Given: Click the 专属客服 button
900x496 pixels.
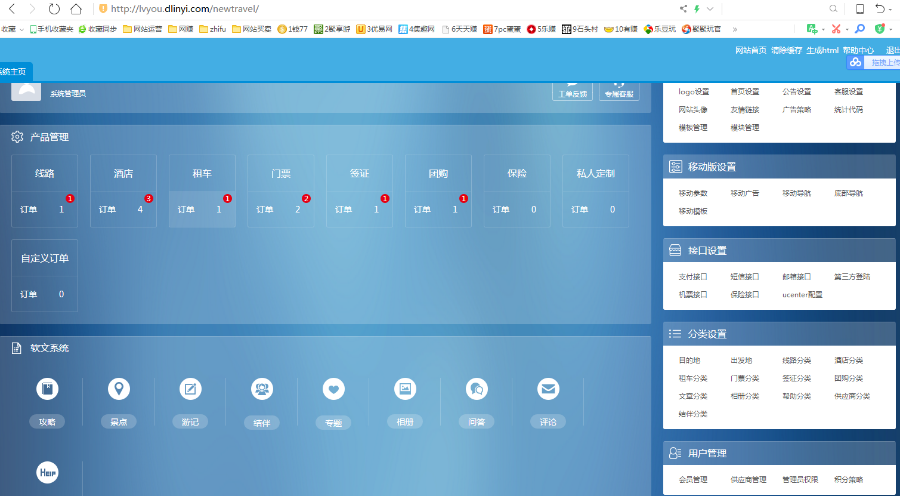Looking at the screenshot, I should tap(619, 92).
